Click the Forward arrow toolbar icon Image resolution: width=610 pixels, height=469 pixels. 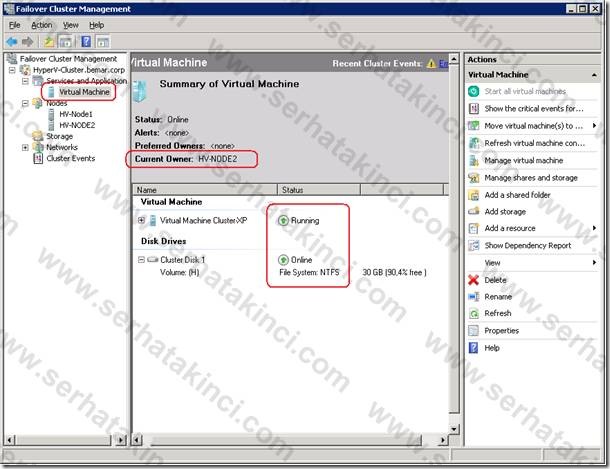(x=28, y=41)
